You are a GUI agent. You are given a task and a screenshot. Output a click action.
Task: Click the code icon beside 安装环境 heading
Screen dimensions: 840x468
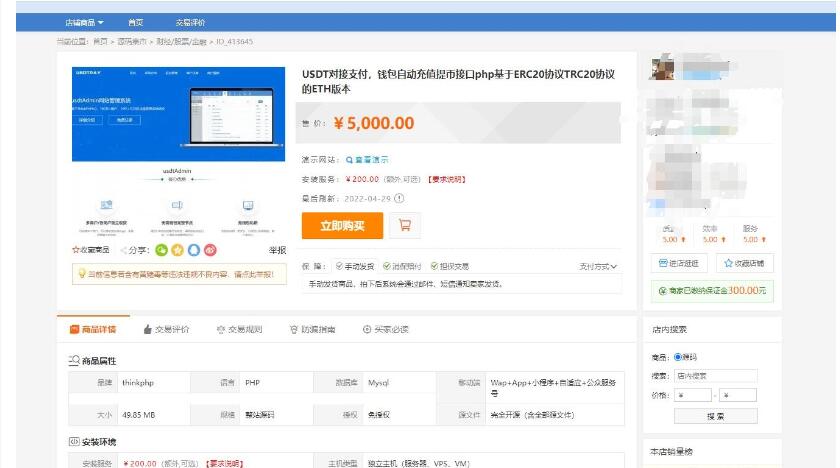(74, 442)
